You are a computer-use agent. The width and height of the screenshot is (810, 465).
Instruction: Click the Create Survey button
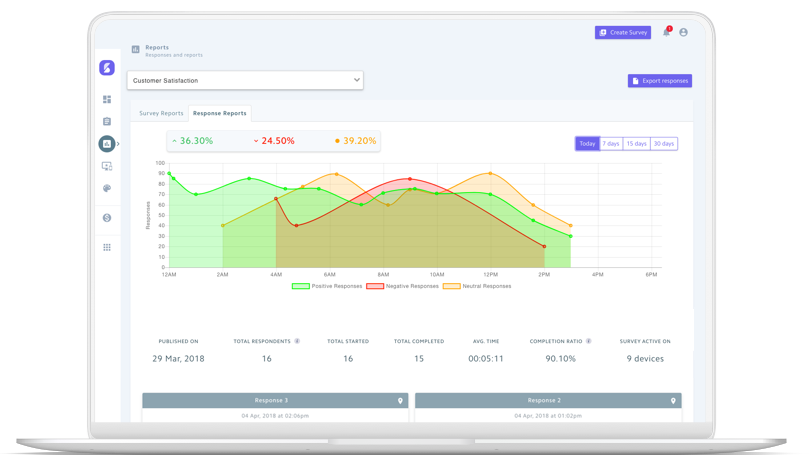pyautogui.click(x=623, y=33)
